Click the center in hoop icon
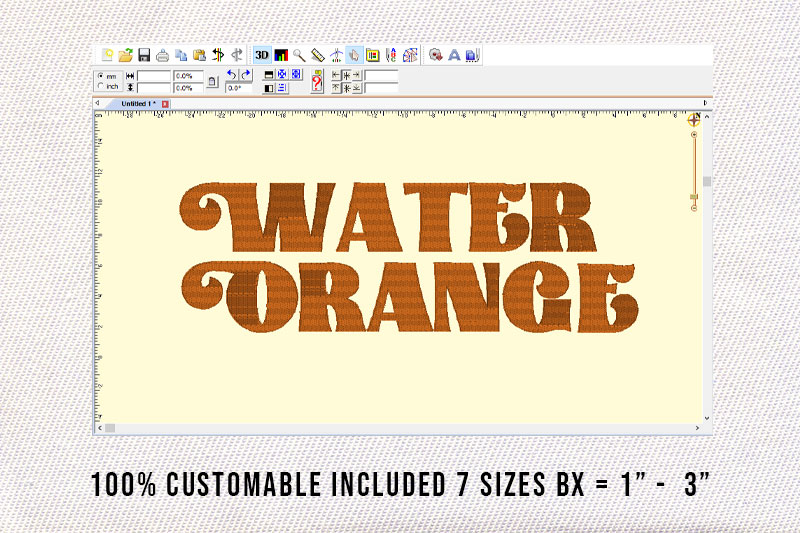Viewport: 800px width, 533px height. coord(282,74)
